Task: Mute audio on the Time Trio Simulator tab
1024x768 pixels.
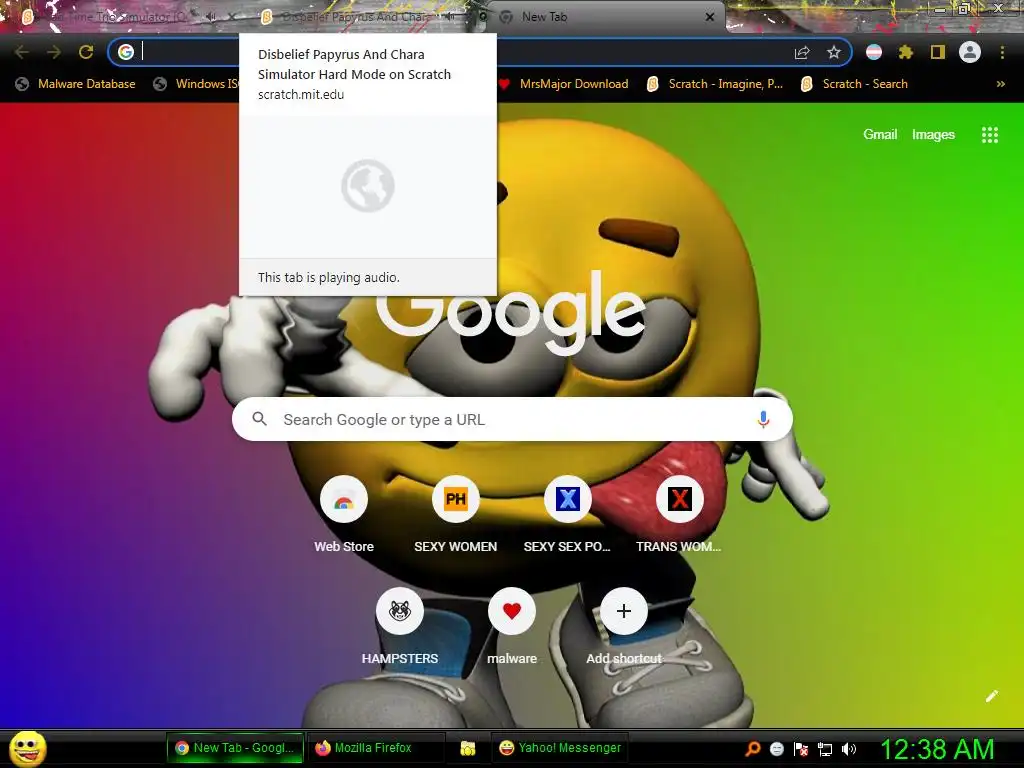Action: coord(212,18)
